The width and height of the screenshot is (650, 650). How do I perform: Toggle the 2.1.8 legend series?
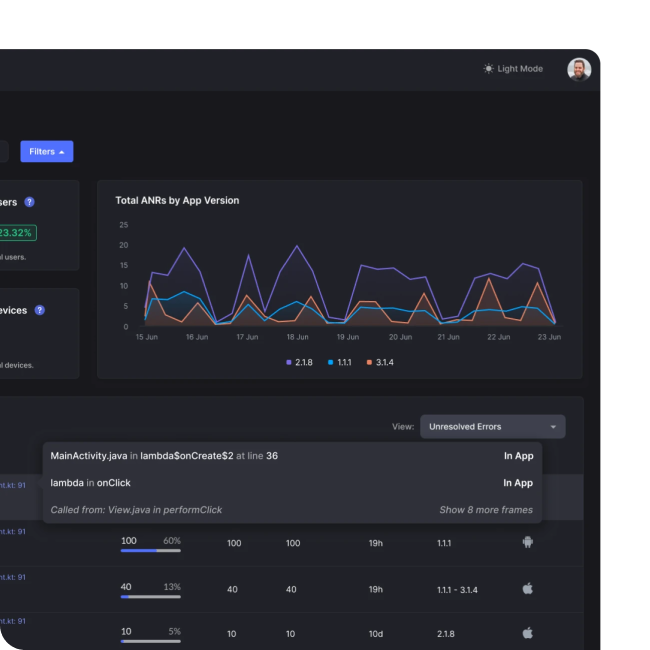click(x=299, y=362)
